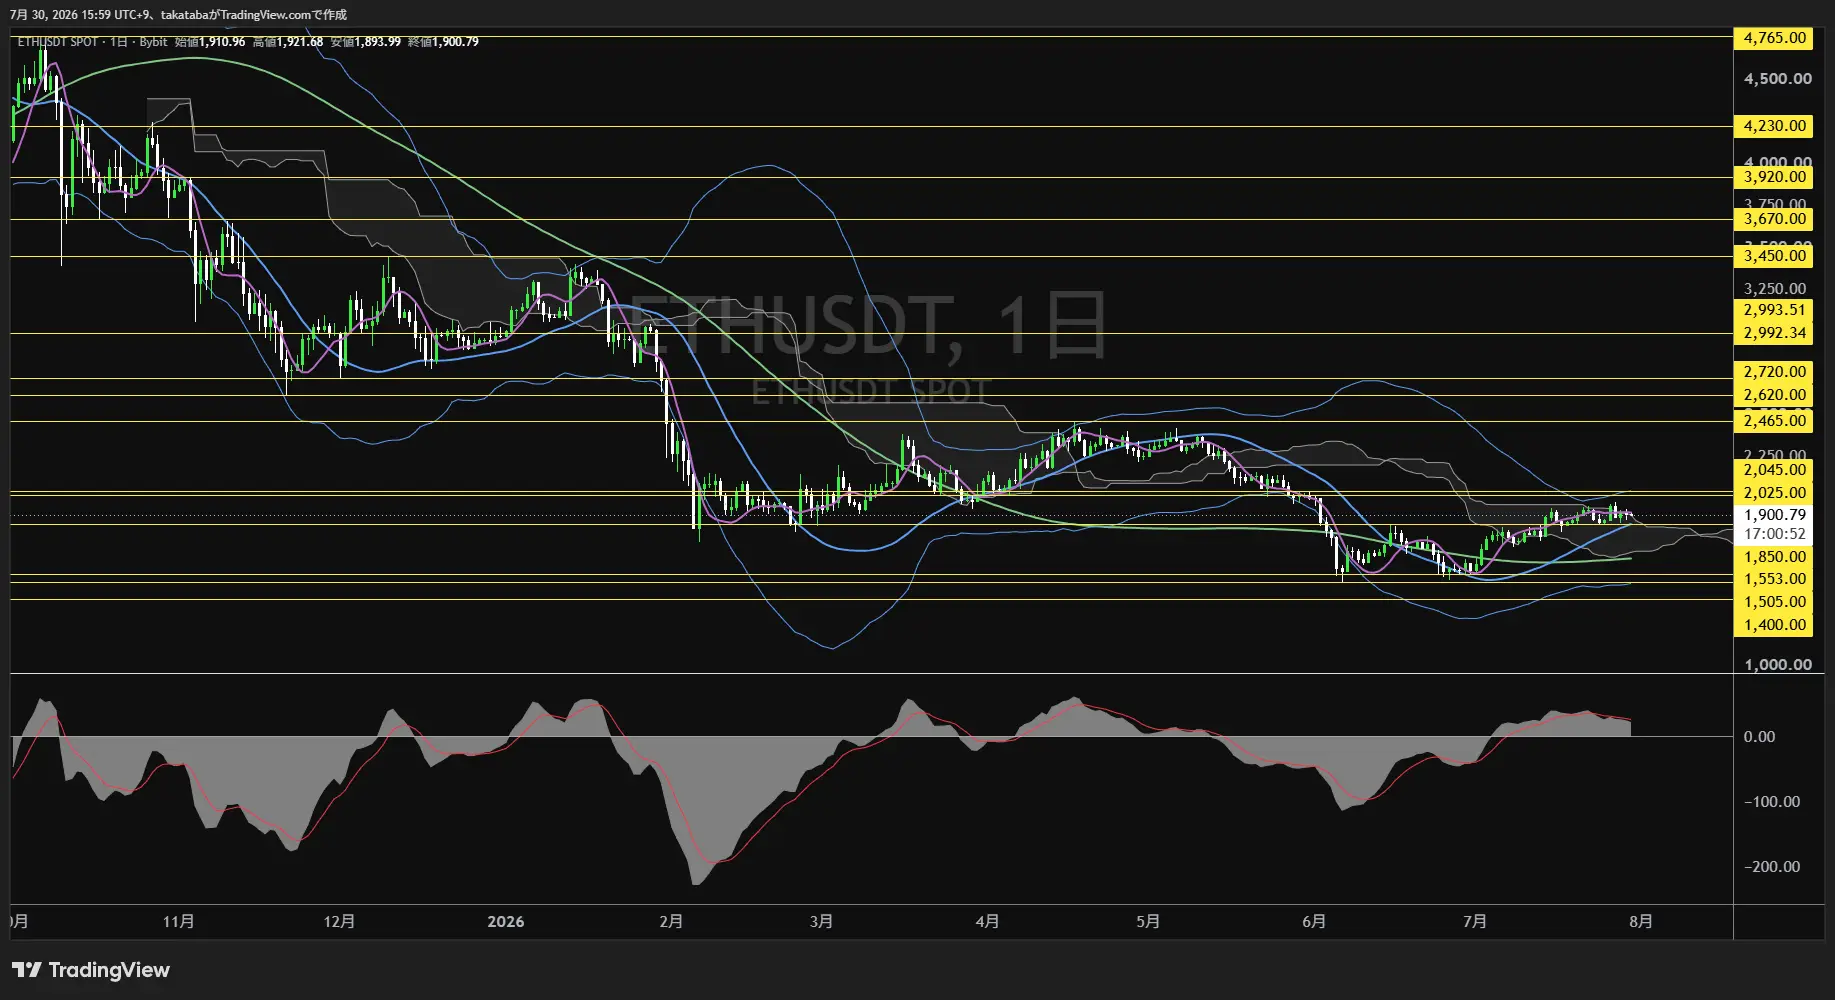Click the 4月 date marker on time axis
This screenshot has height=1000, width=1835.
click(987, 922)
